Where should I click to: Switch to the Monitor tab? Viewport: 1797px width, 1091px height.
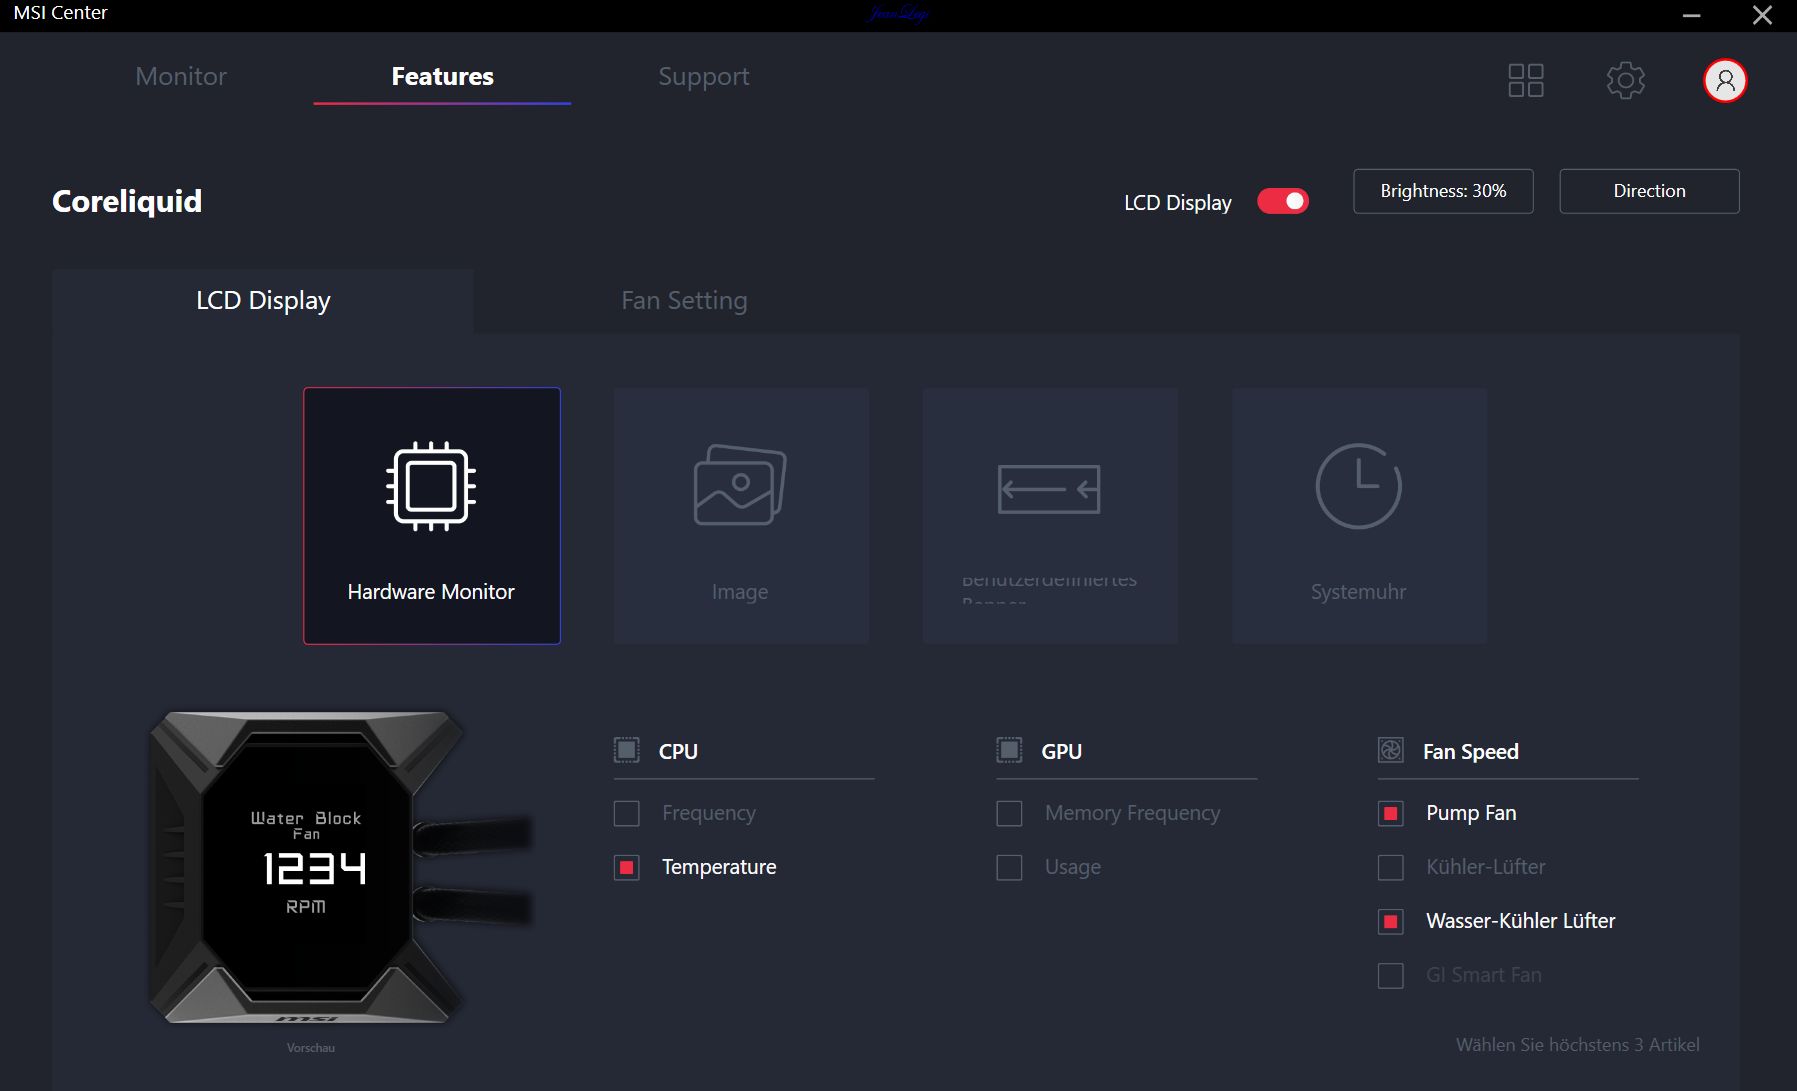tap(181, 76)
